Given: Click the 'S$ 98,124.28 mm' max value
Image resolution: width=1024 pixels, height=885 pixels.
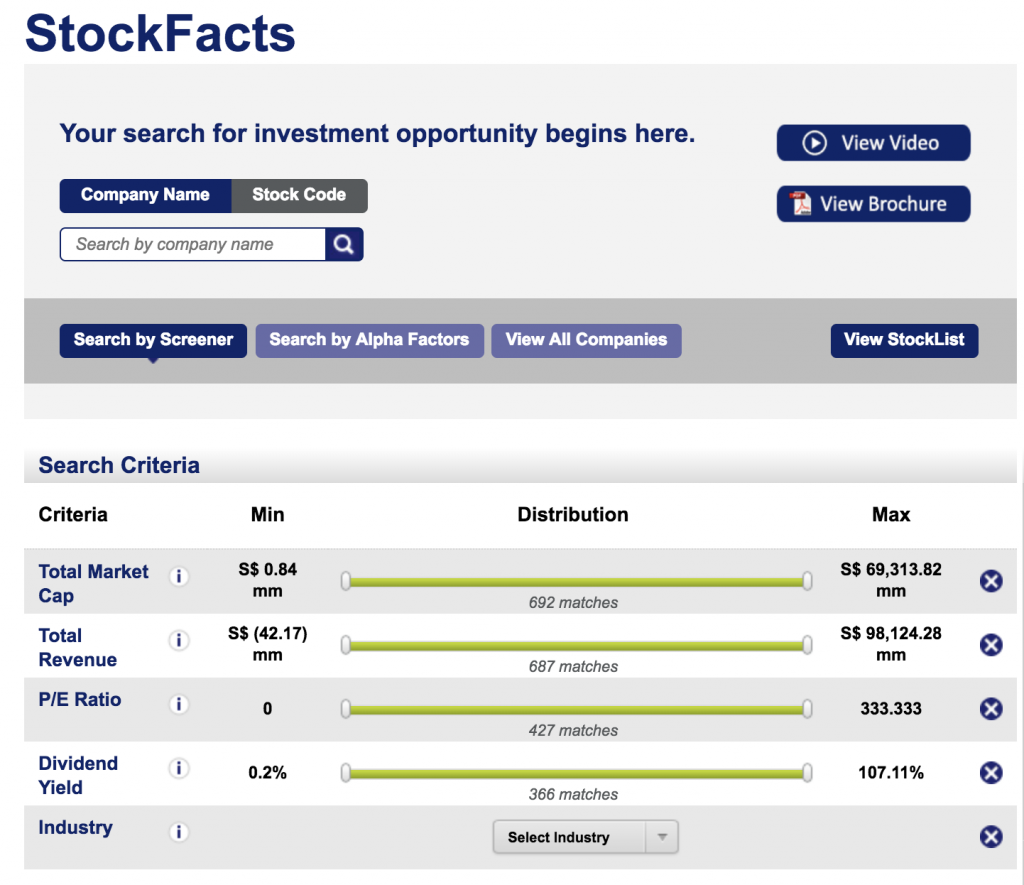Looking at the screenshot, I should 891,644.
